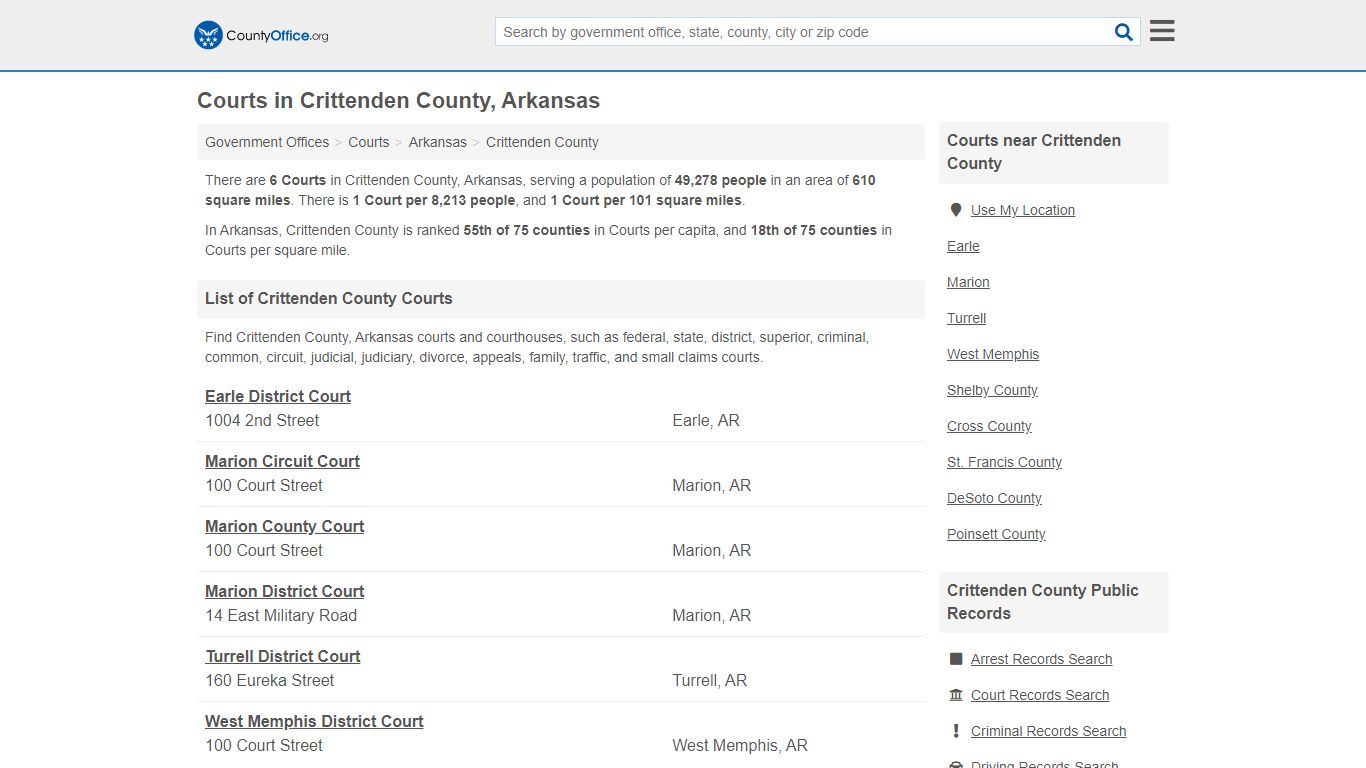The height and width of the screenshot is (768, 1366).
Task: Open Marion County Court listing
Action: (x=285, y=526)
